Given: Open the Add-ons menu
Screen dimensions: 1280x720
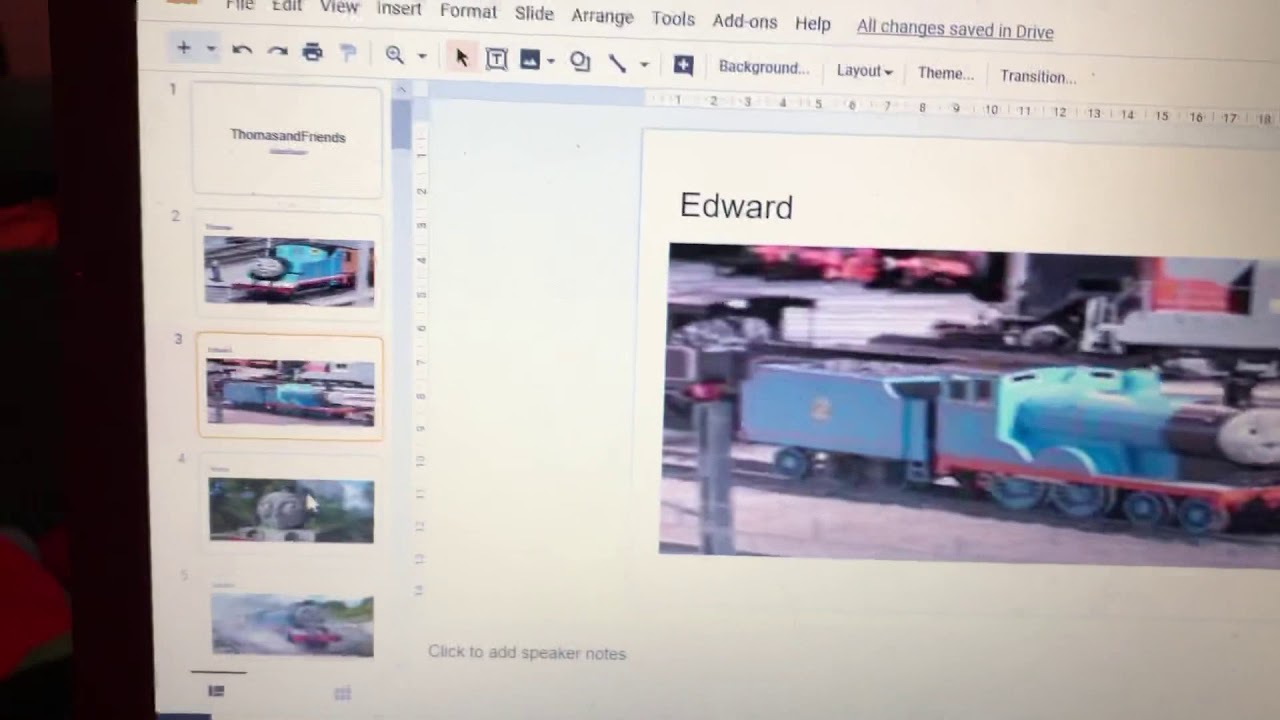Looking at the screenshot, I should [x=745, y=21].
